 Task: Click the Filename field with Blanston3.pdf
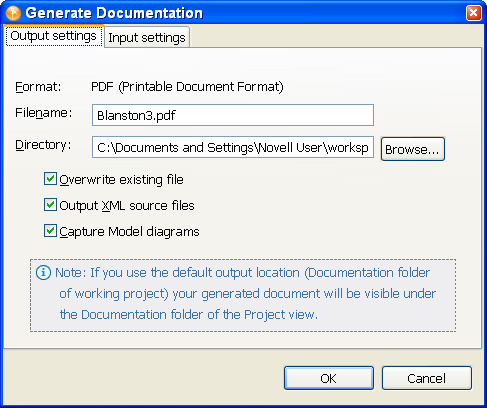click(233, 115)
